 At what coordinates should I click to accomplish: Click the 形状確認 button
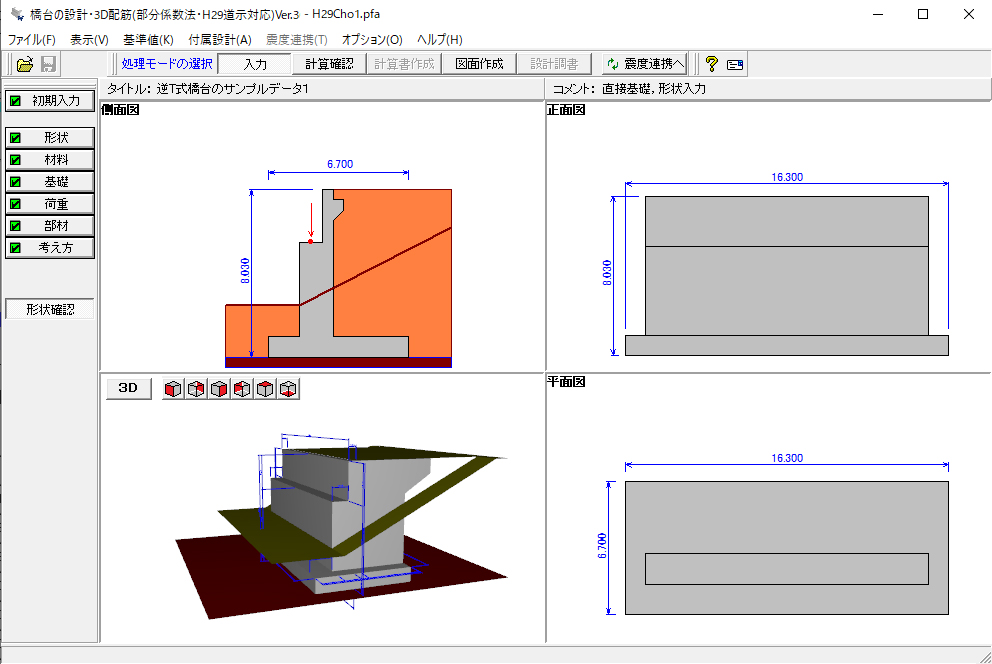[x=50, y=309]
